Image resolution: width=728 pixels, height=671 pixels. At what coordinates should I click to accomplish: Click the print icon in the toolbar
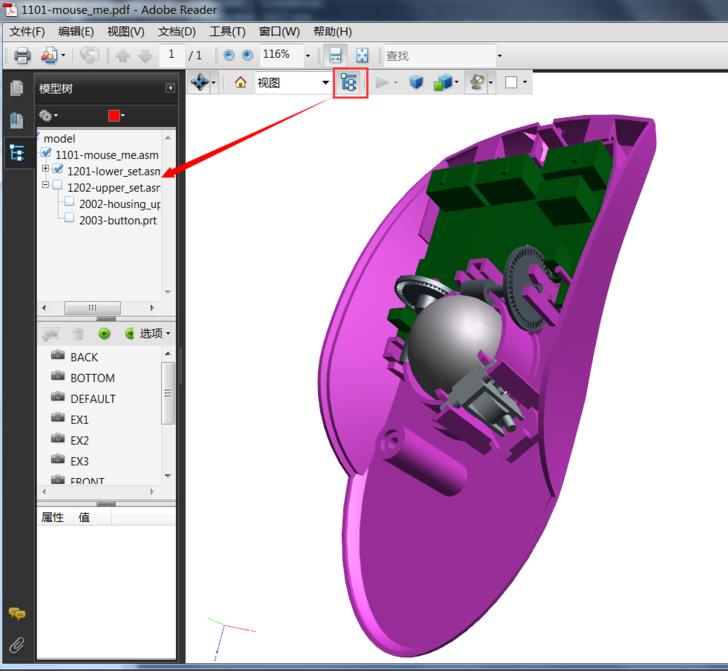[21, 56]
